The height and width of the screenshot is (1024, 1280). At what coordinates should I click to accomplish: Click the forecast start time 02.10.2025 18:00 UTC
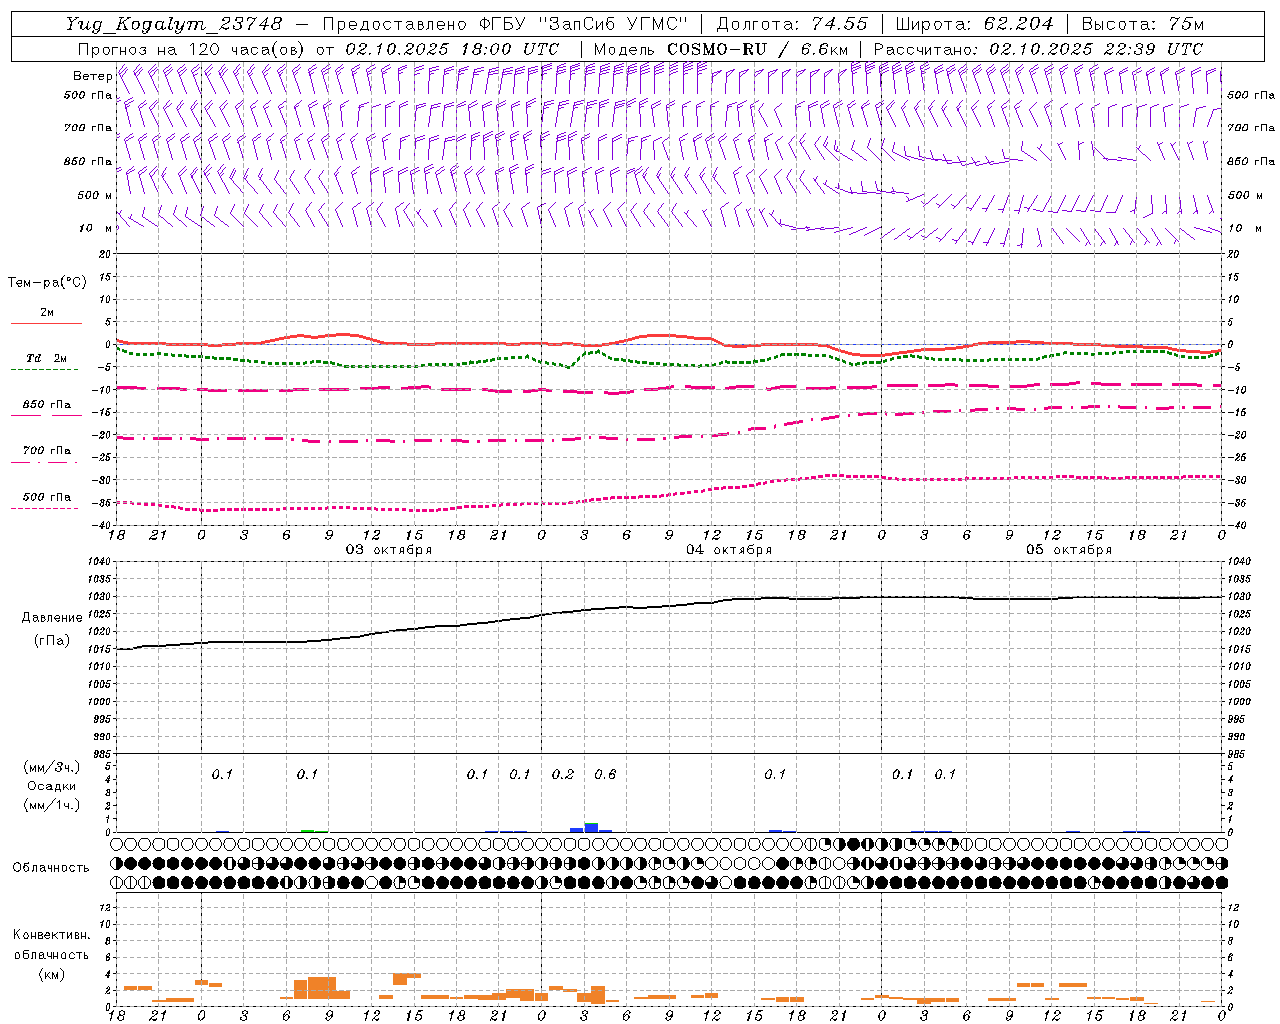pos(452,49)
